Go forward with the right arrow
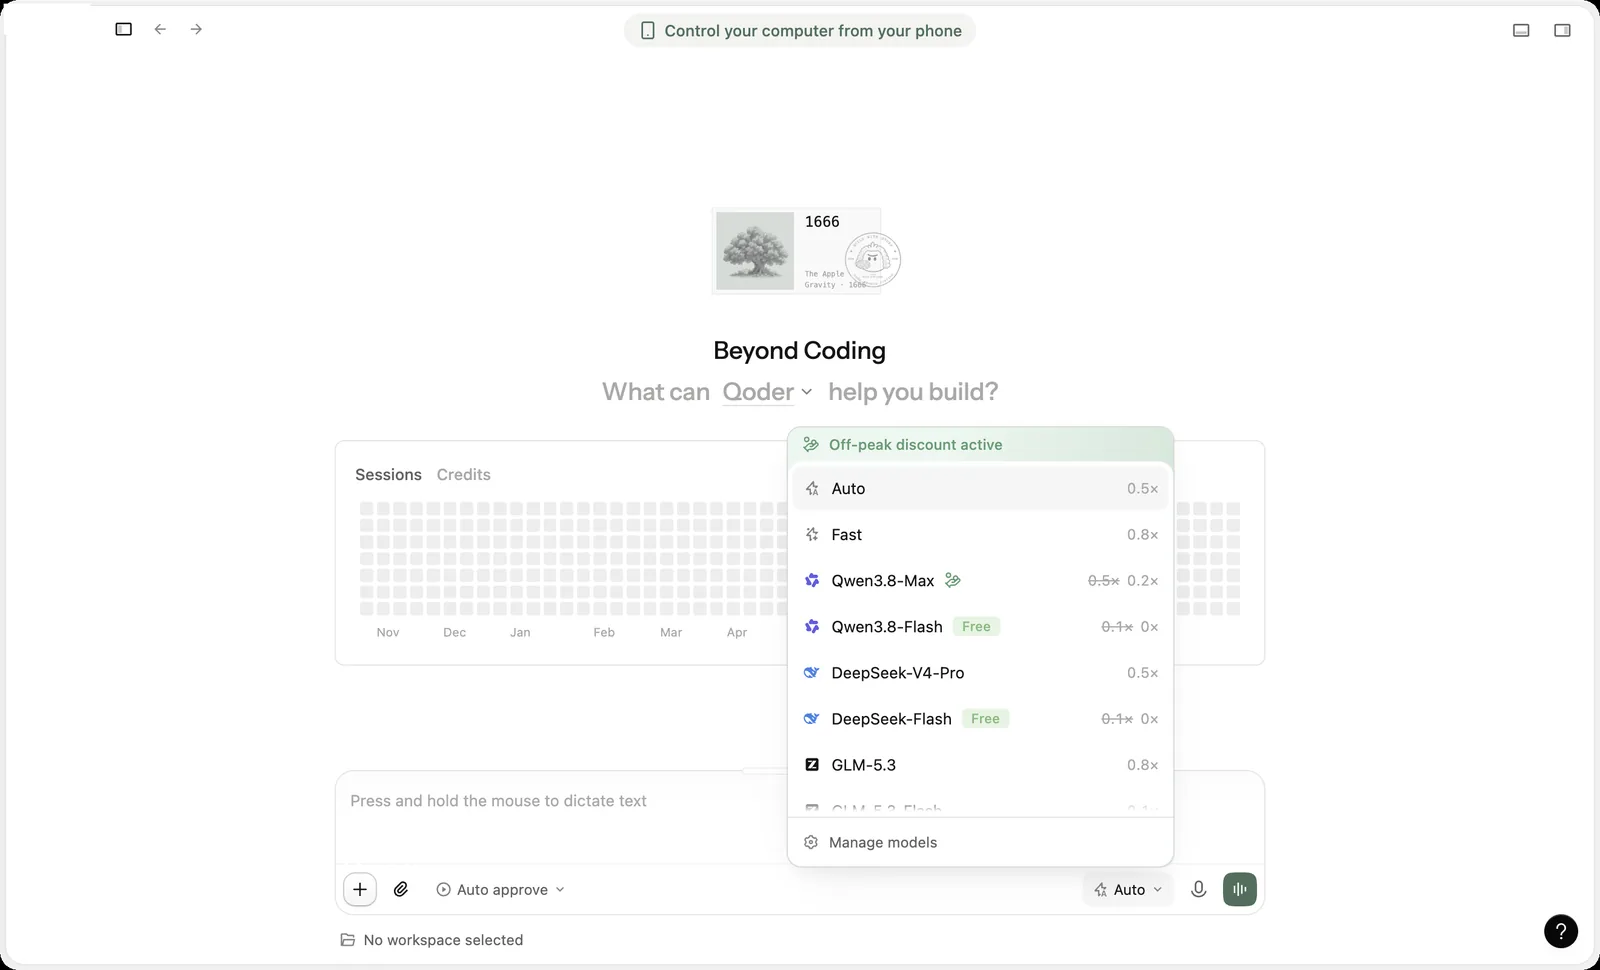This screenshot has width=1600, height=970. [196, 29]
